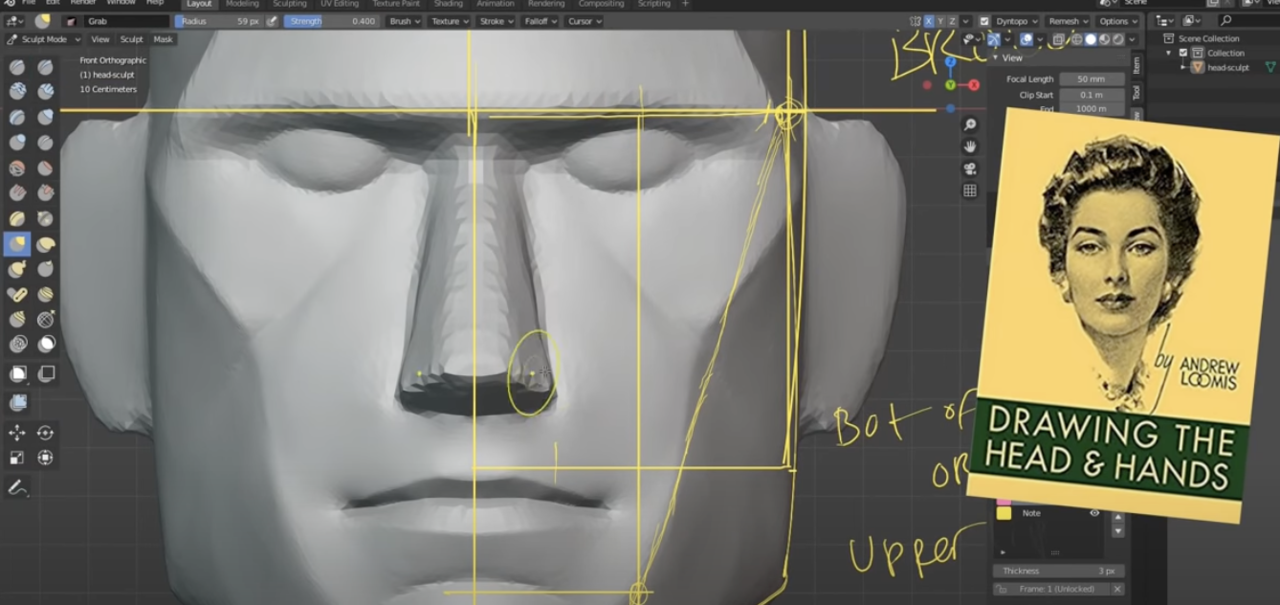Expand the Falloff dropdown

click(x=539, y=21)
